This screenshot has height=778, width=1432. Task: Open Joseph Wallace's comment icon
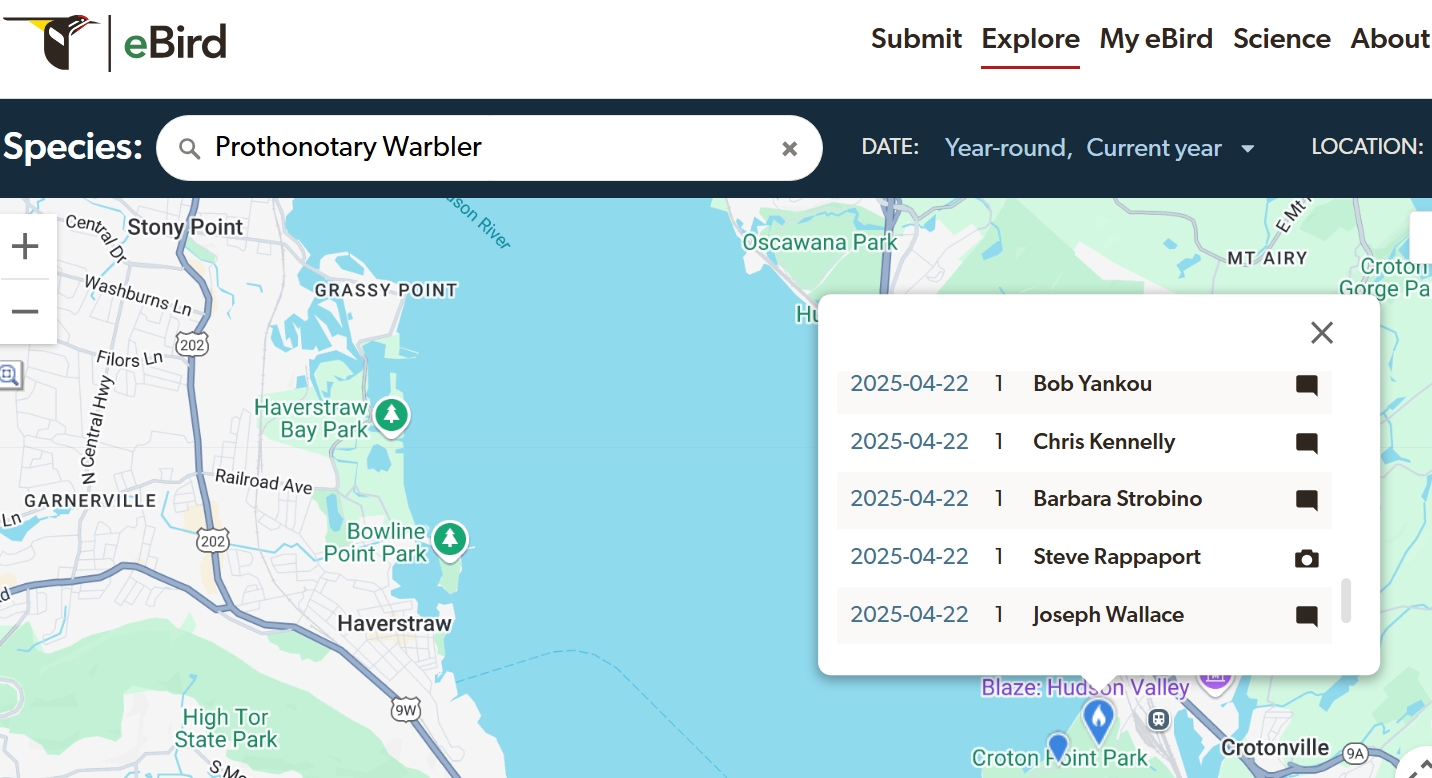click(1306, 616)
